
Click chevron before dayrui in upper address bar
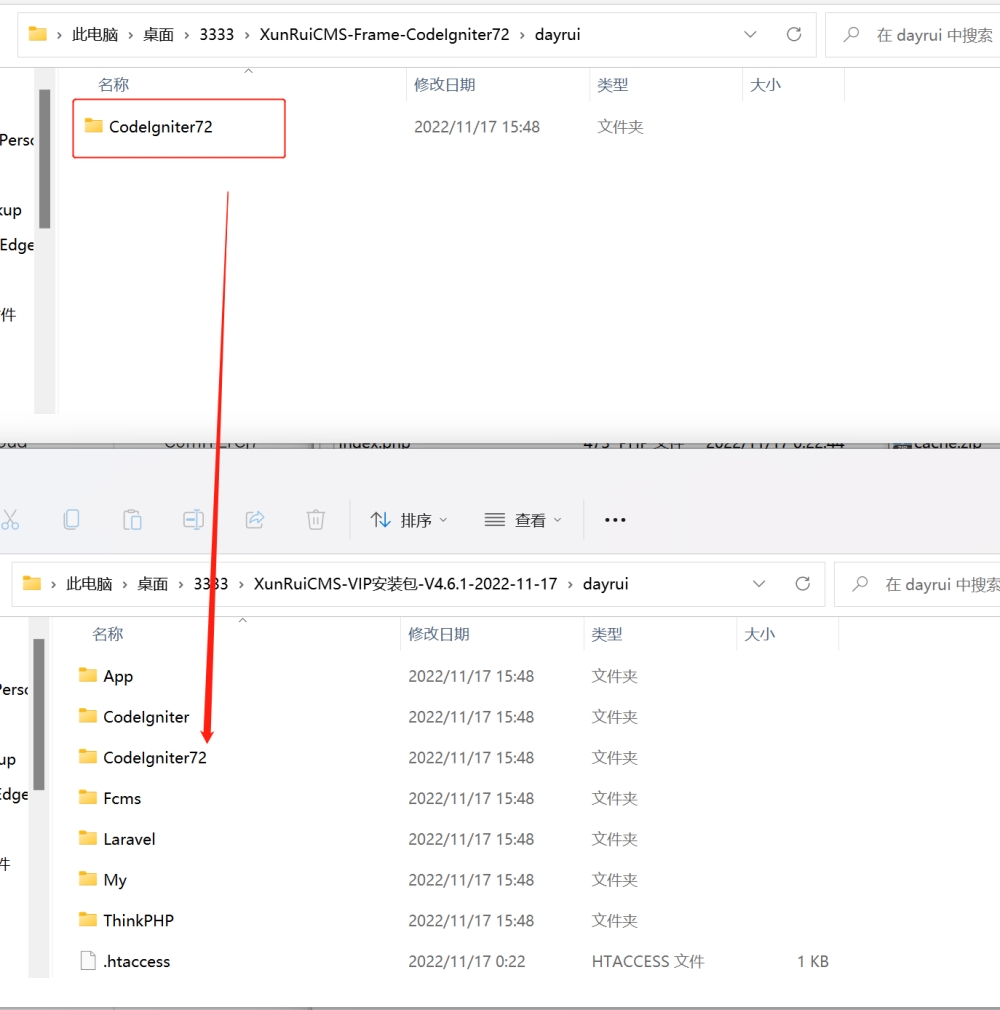[522, 35]
